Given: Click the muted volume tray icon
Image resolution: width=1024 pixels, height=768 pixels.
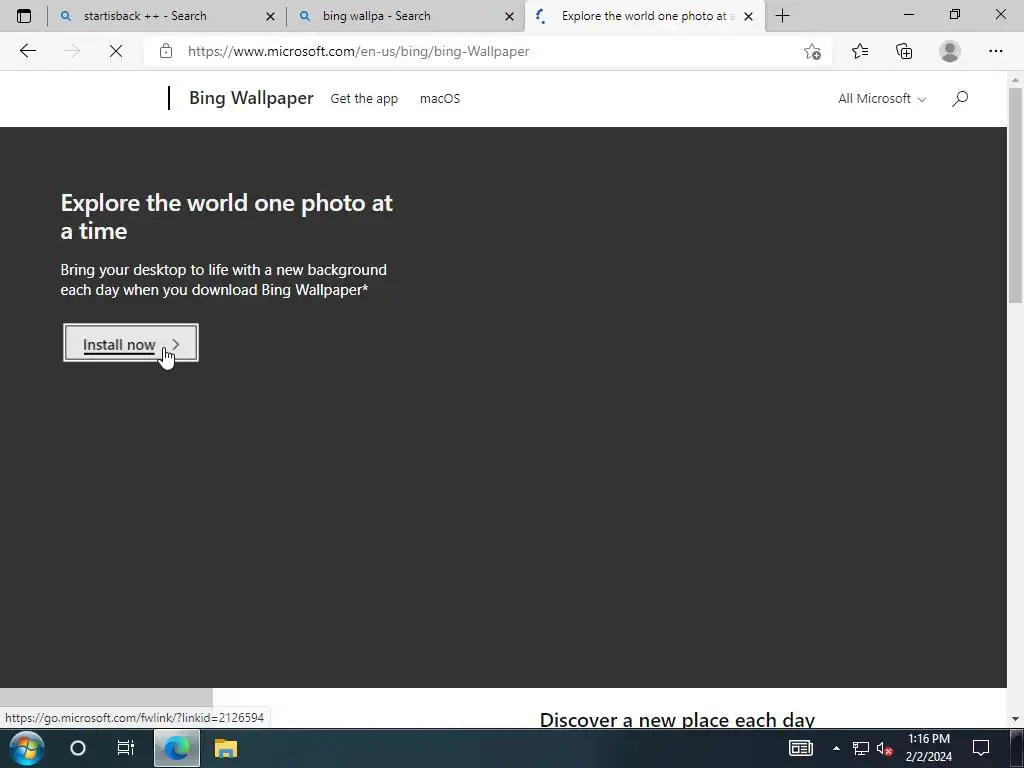Looking at the screenshot, I should 884,748.
